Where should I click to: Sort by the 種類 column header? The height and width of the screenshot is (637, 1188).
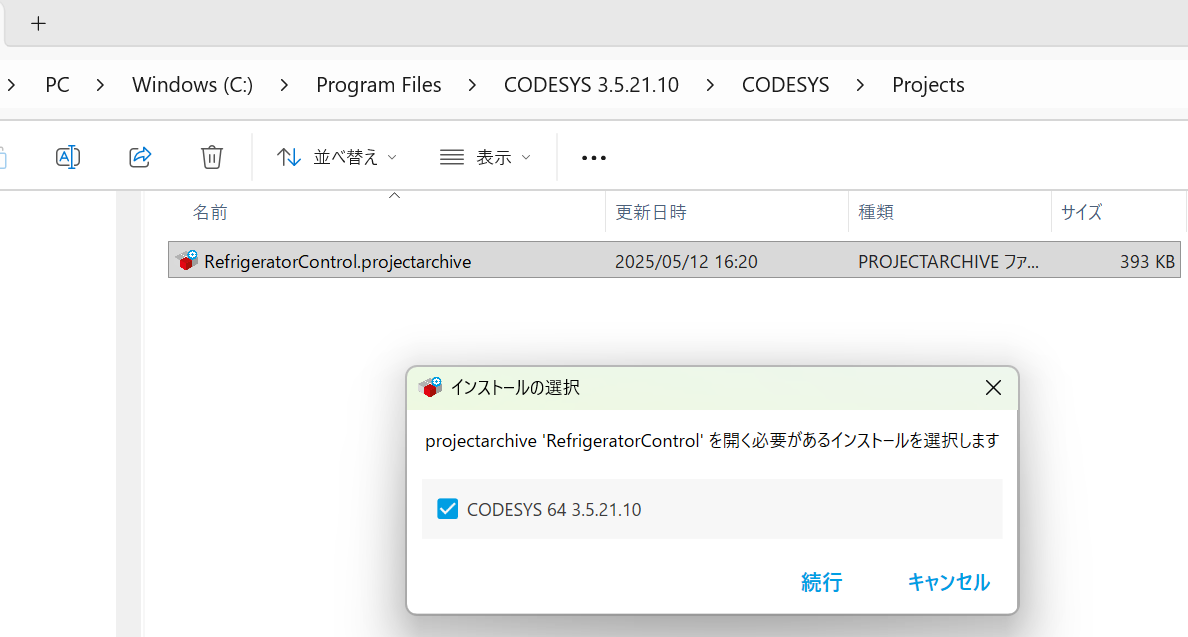point(876,212)
